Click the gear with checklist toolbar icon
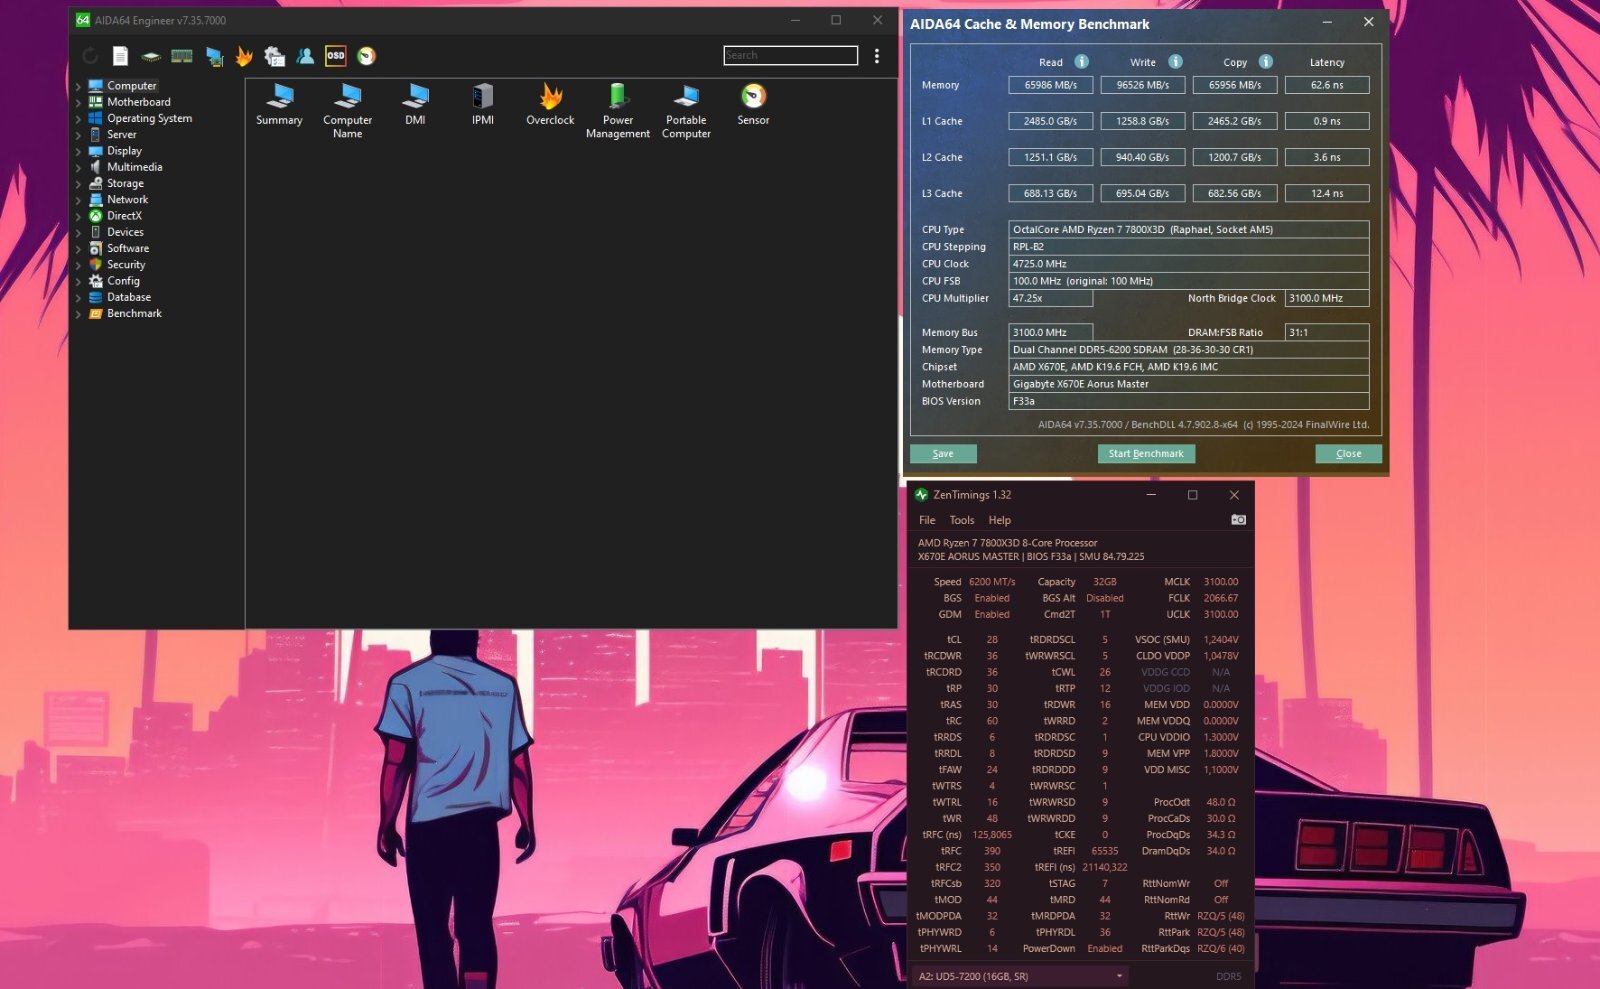The width and height of the screenshot is (1600, 989). pyautogui.click(x=274, y=56)
